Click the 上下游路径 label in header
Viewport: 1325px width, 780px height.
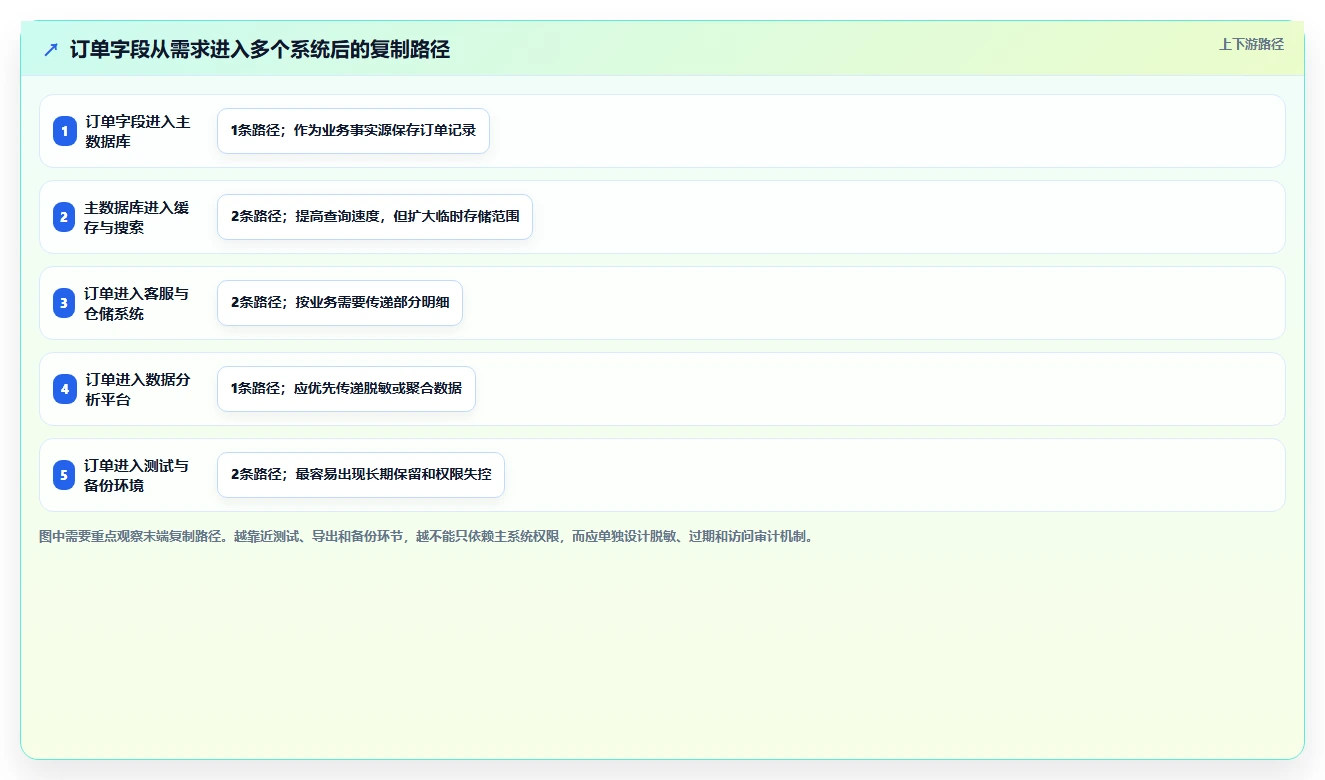tap(1251, 44)
